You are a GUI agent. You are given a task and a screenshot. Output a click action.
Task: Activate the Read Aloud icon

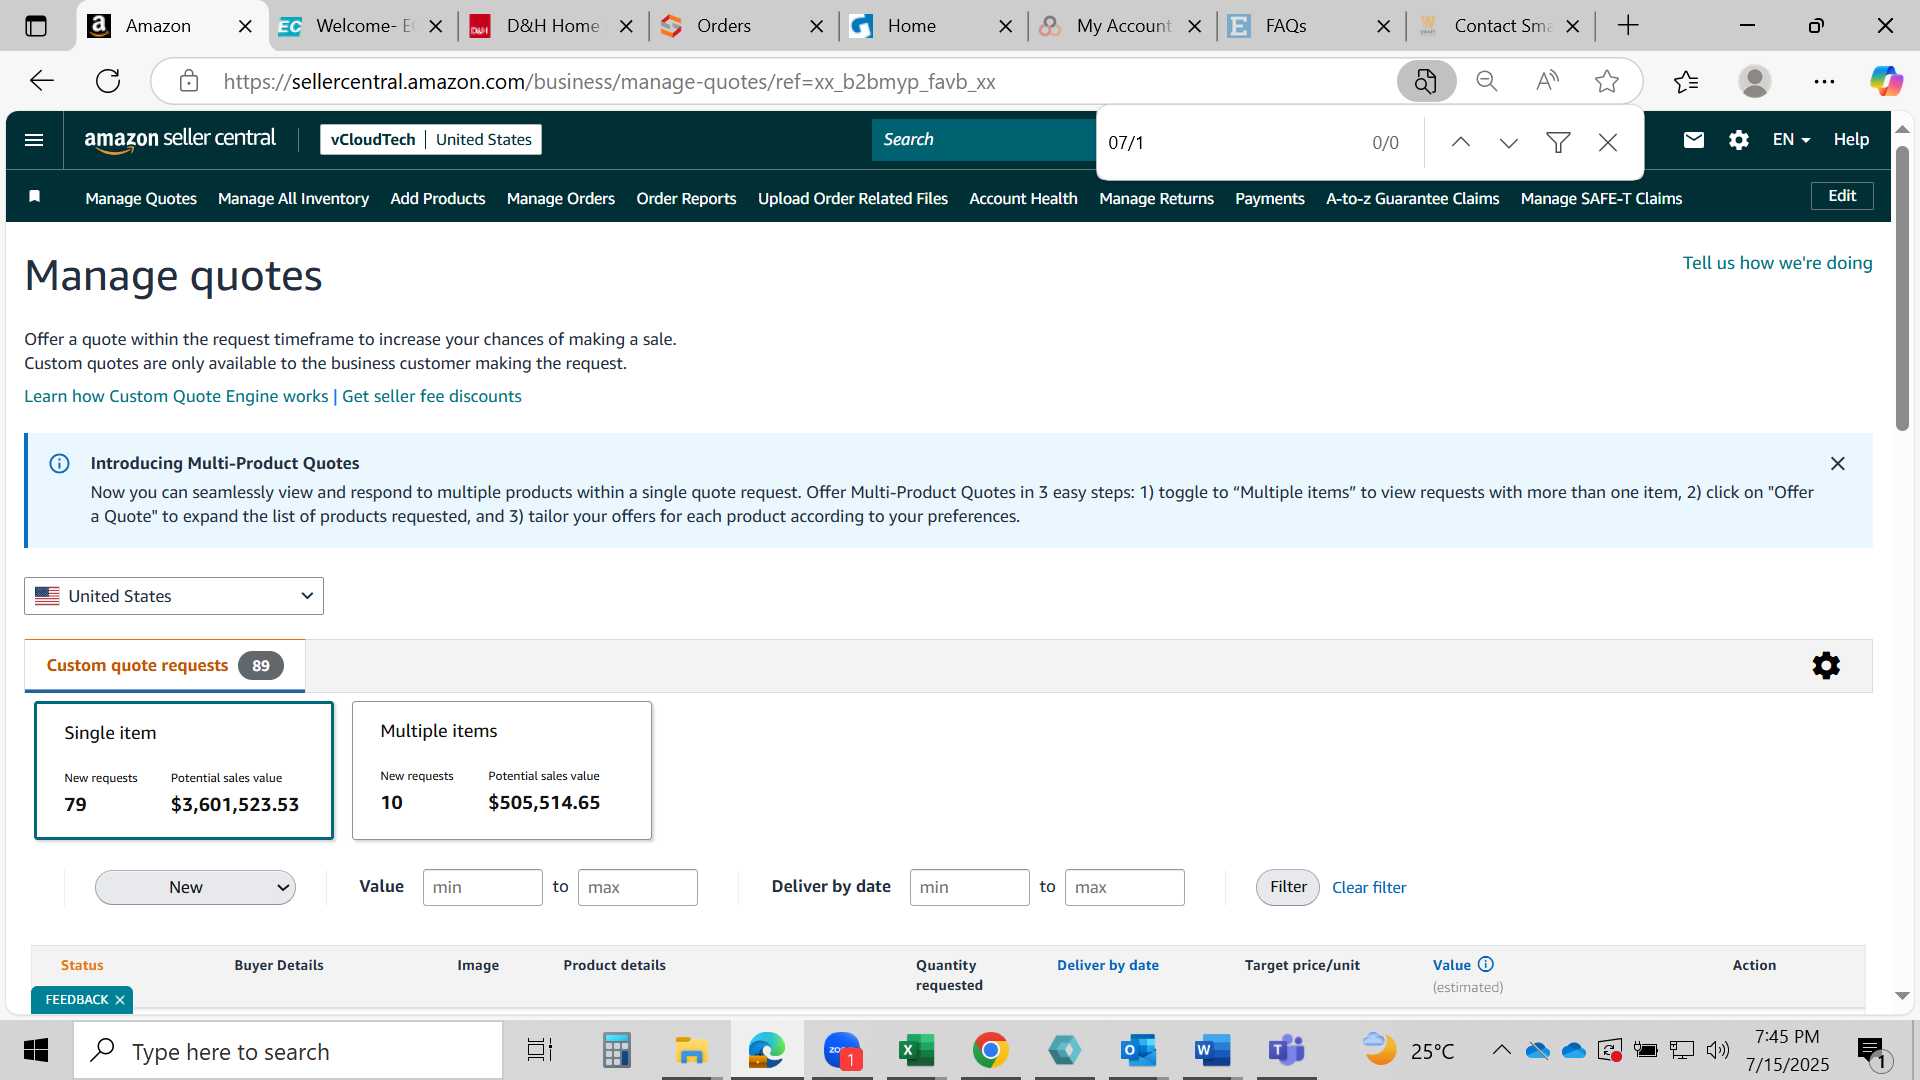(x=1547, y=81)
